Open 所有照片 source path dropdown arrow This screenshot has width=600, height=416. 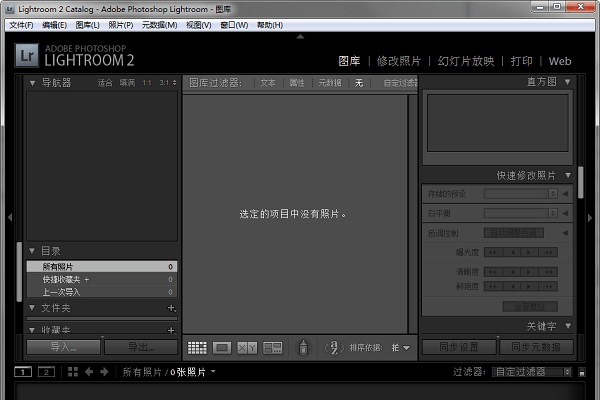(213, 371)
